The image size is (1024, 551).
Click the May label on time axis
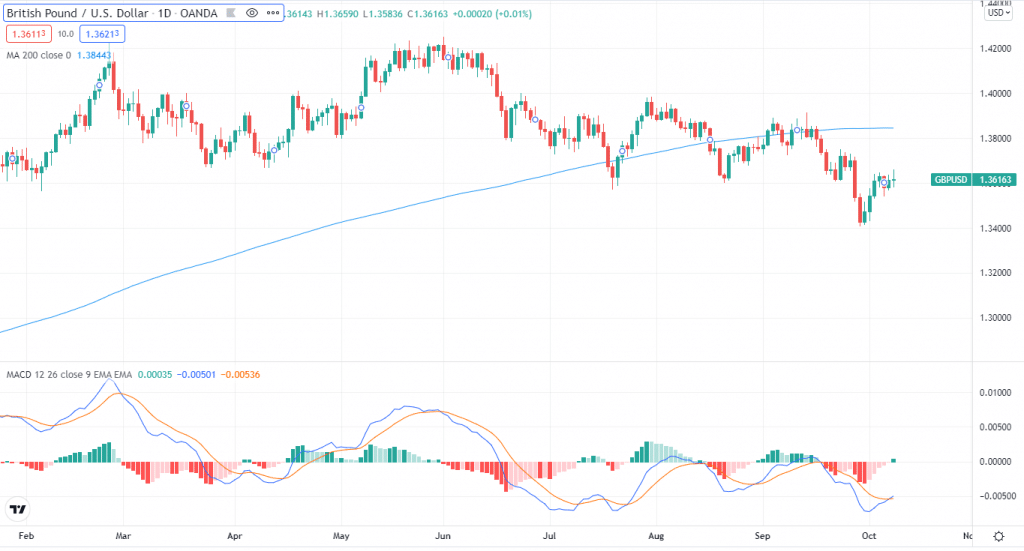pos(341,536)
